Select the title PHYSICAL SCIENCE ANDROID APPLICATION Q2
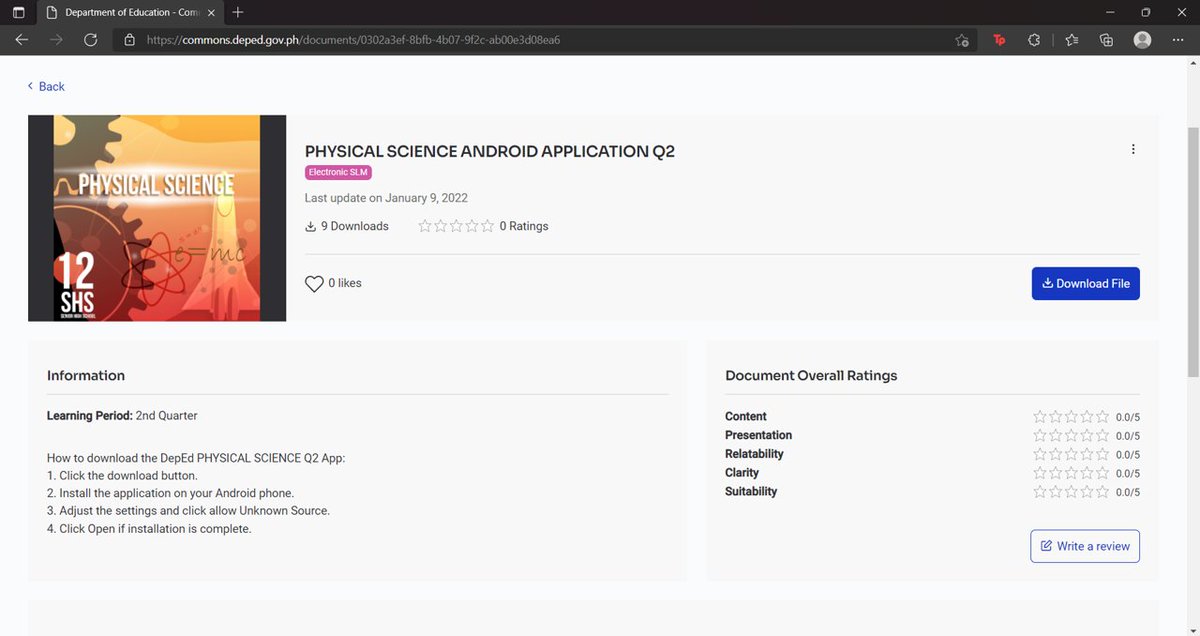The height and width of the screenshot is (636, 1200). point(490,151)
